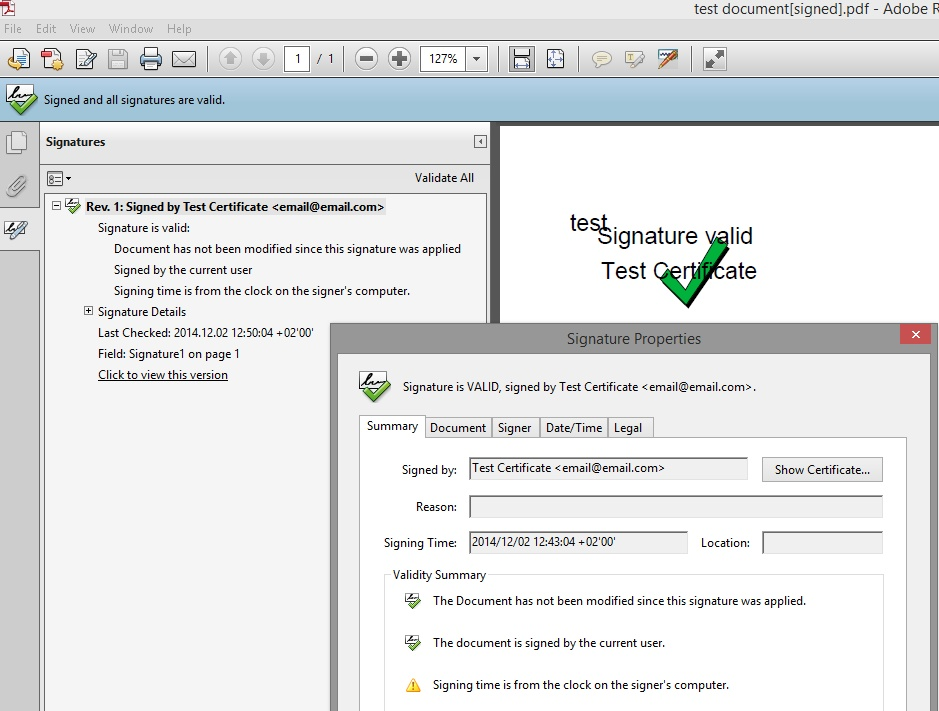The image size is (939, 711).
Task: Click the yellow warning triangle icon
Action: point(413,685)
